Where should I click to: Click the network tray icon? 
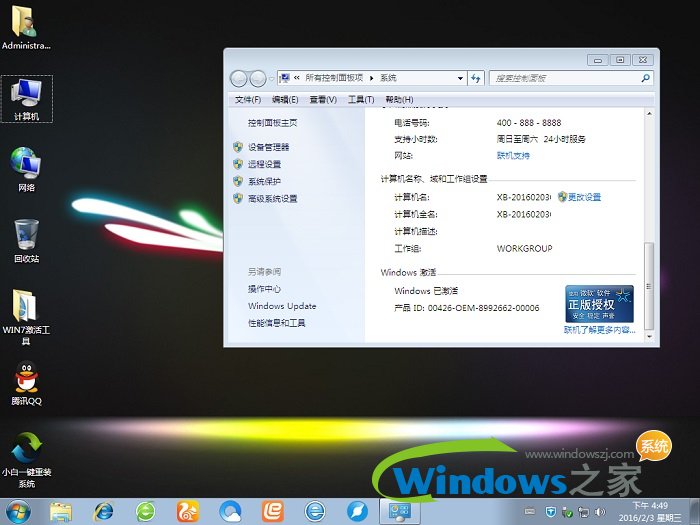(x=583, y=512)
